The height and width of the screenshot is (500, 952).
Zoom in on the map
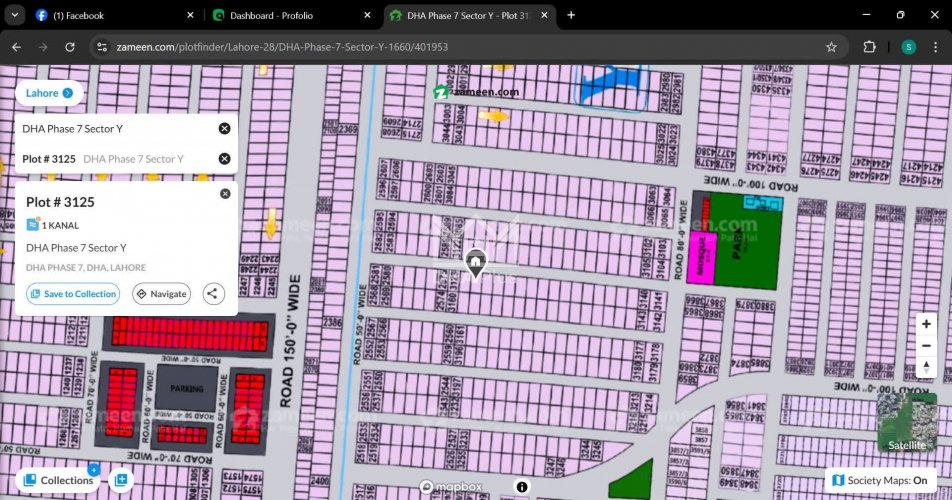[927, 324]
